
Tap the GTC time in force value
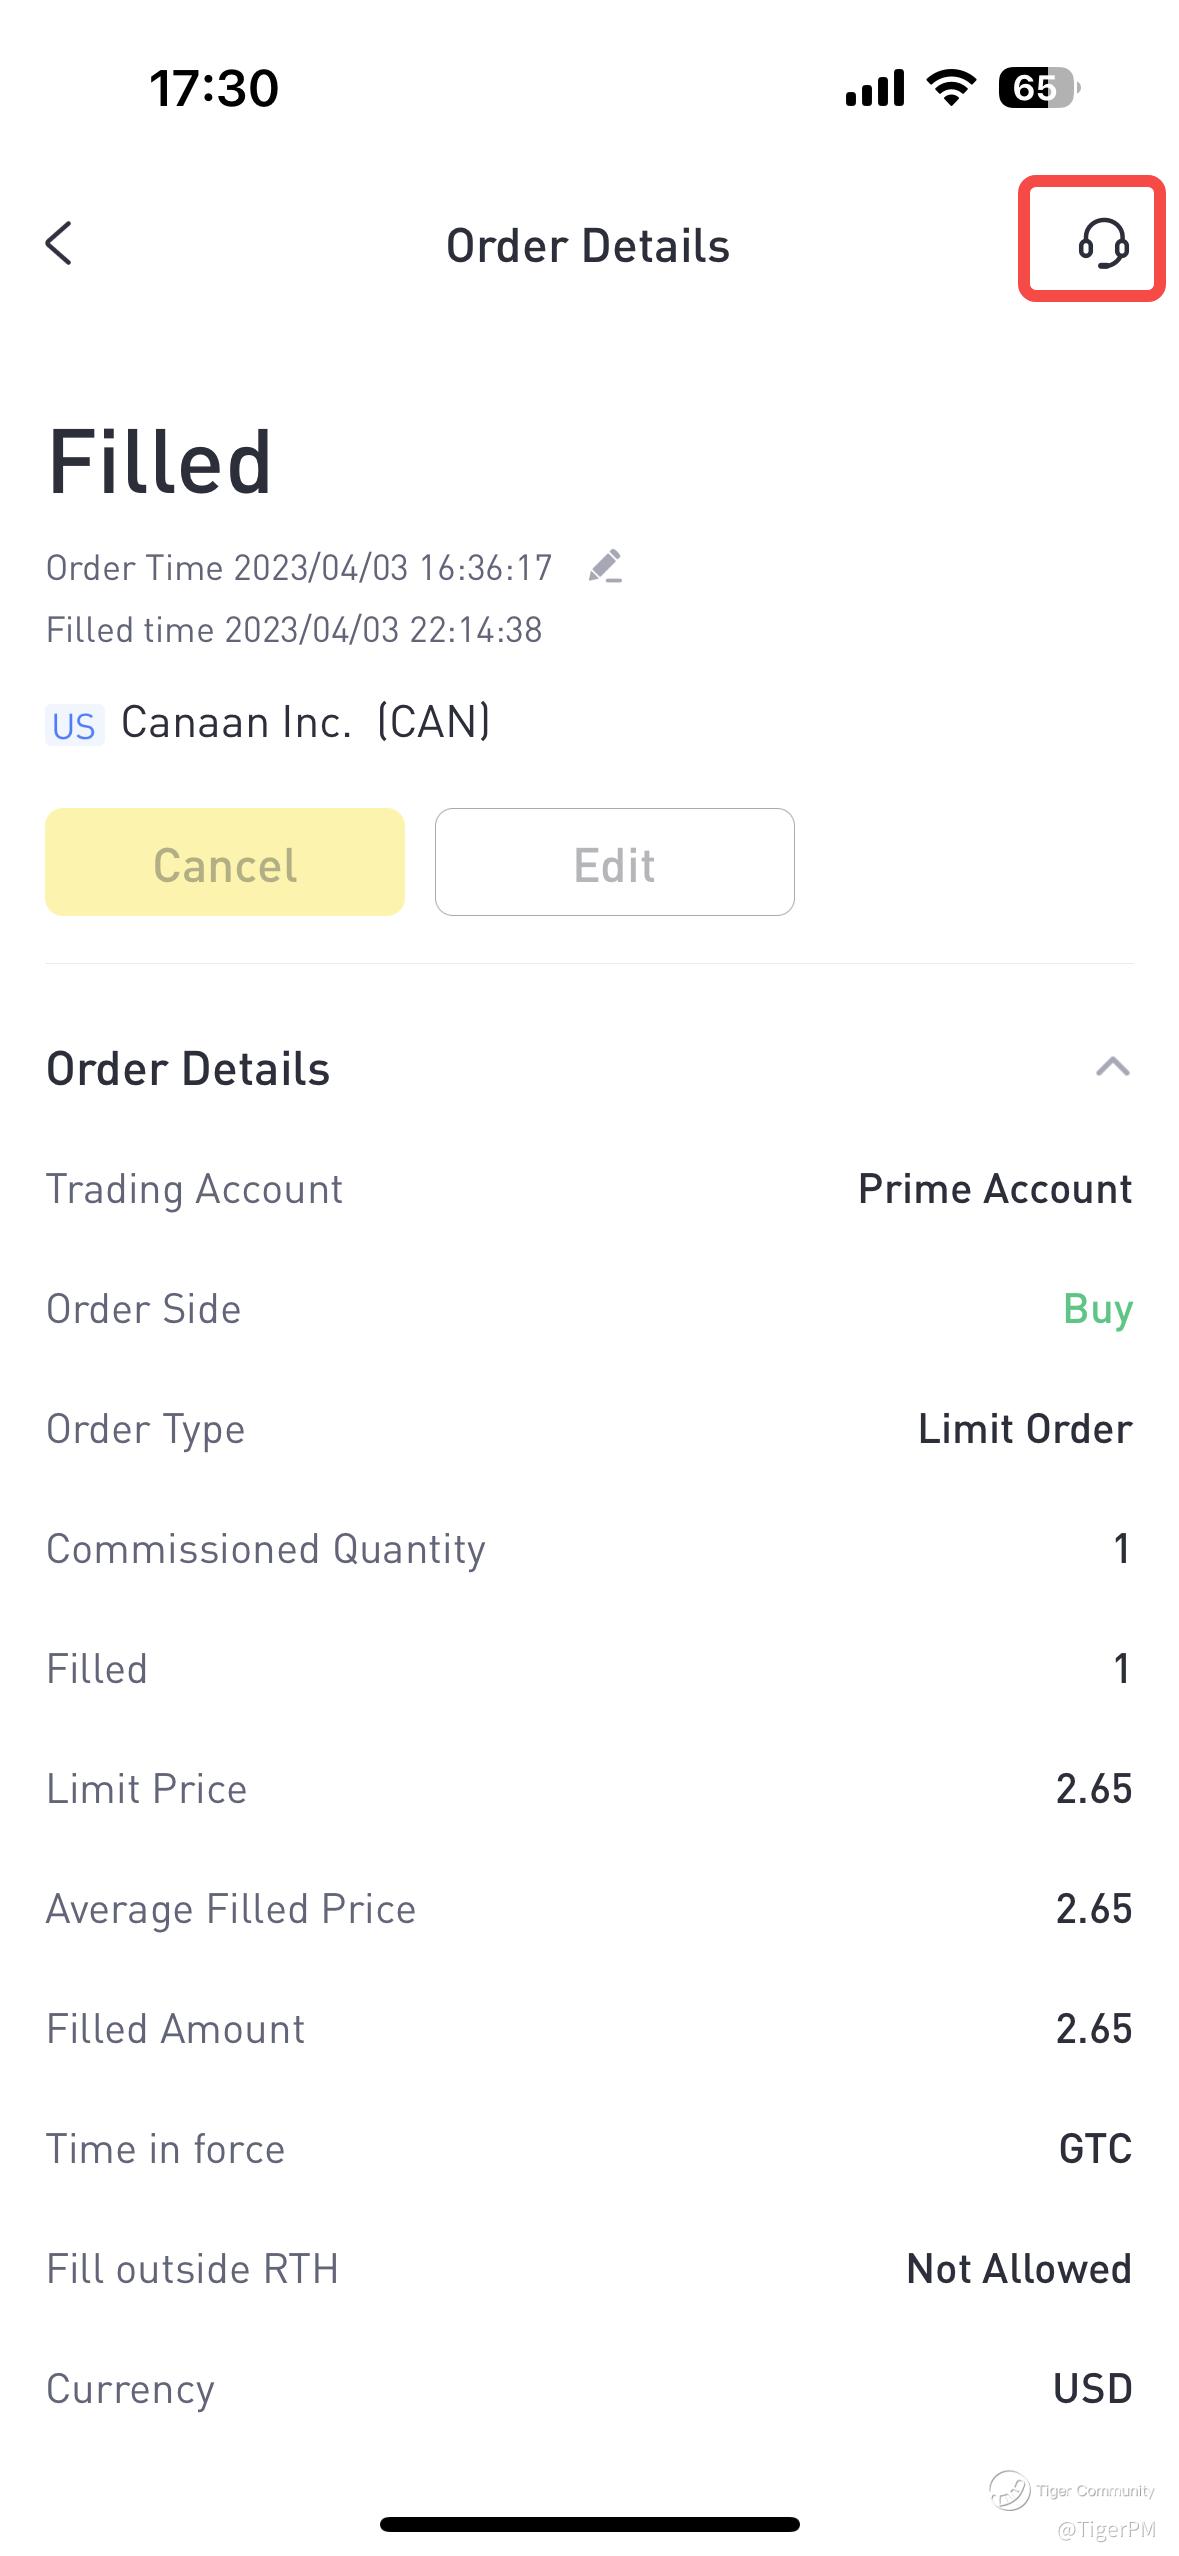(x=1095, y=2149)
